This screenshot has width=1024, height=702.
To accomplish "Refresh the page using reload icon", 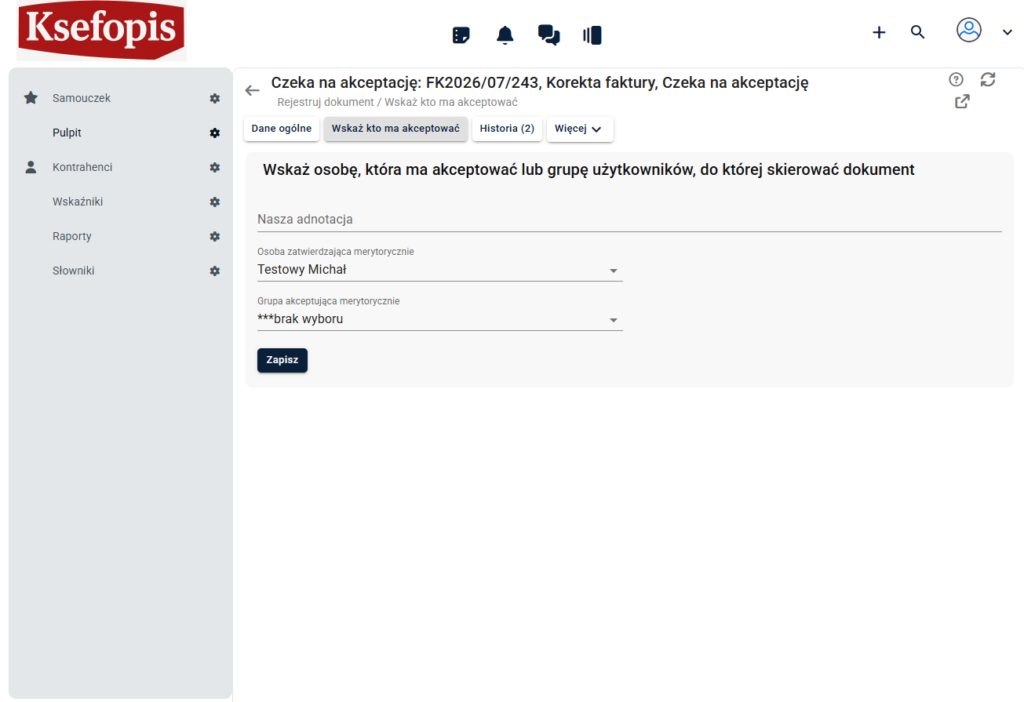I will click(x=988, y=80).
